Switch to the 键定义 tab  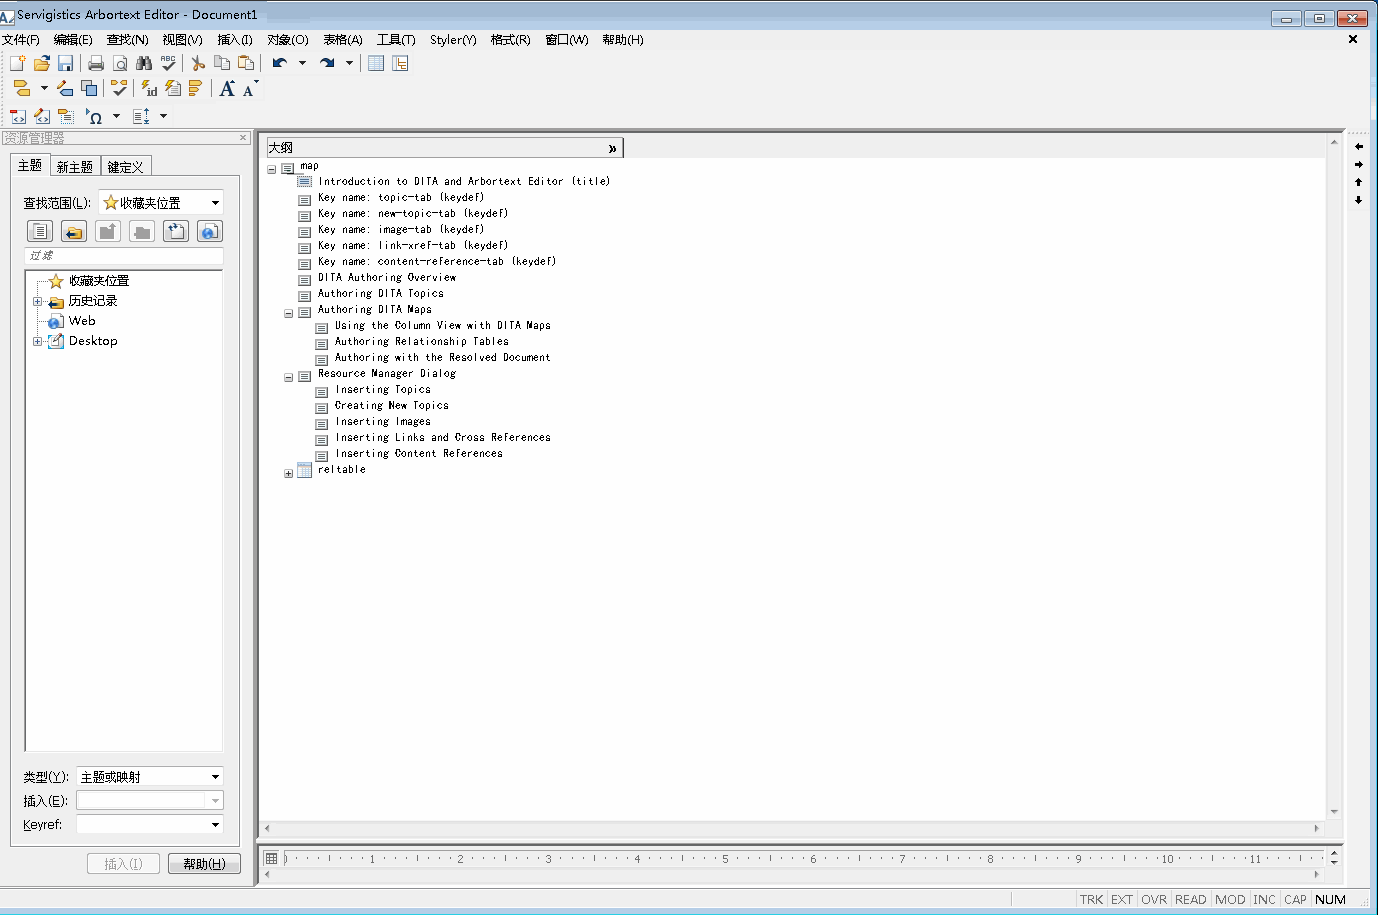tap(126, 167)
